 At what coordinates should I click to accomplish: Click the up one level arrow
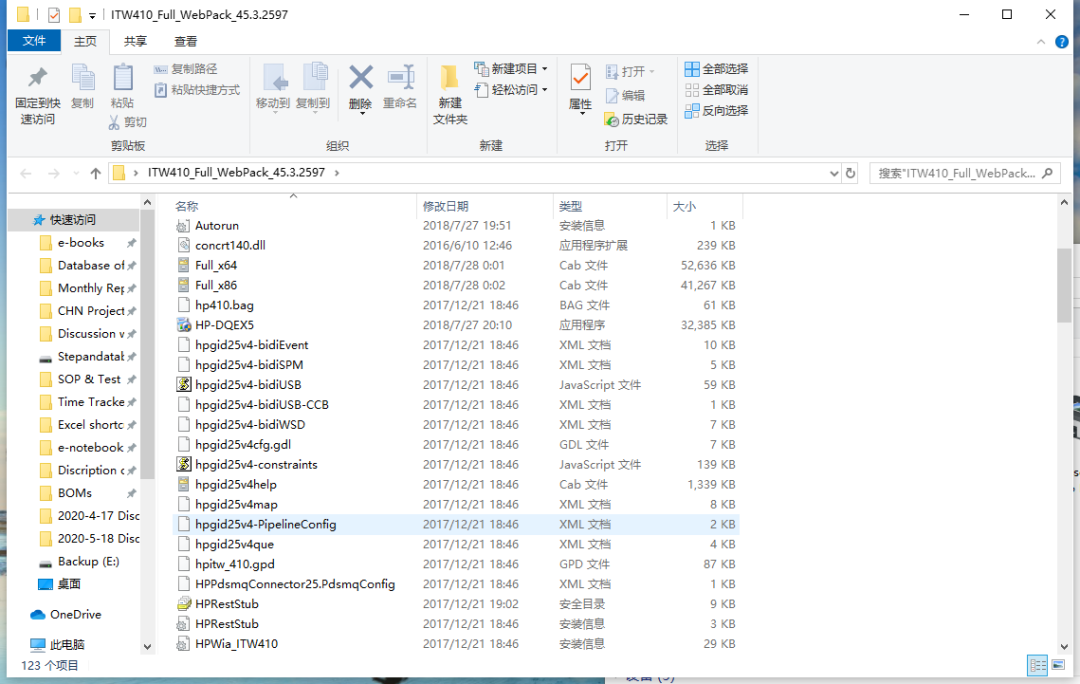pyautogui.click(x=96, y=173)
